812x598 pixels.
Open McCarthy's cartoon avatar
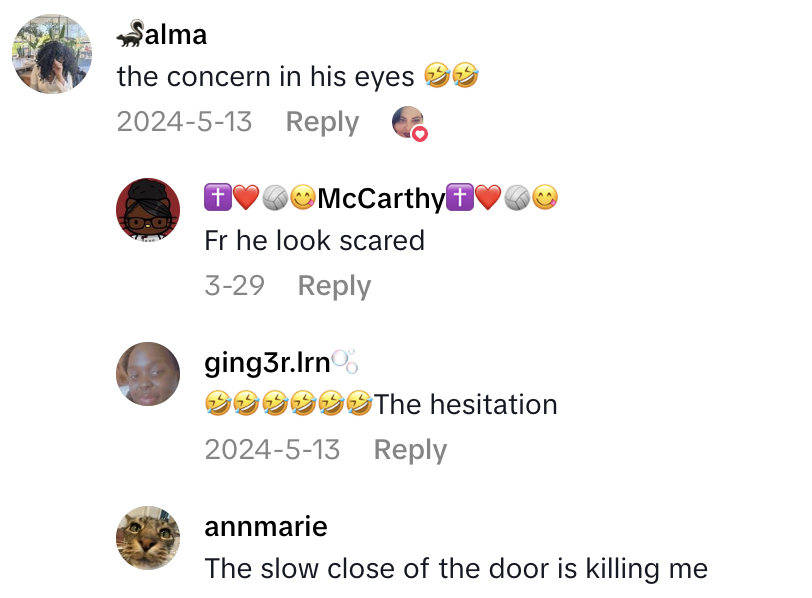pyautogui.click(x=148, y=210)
